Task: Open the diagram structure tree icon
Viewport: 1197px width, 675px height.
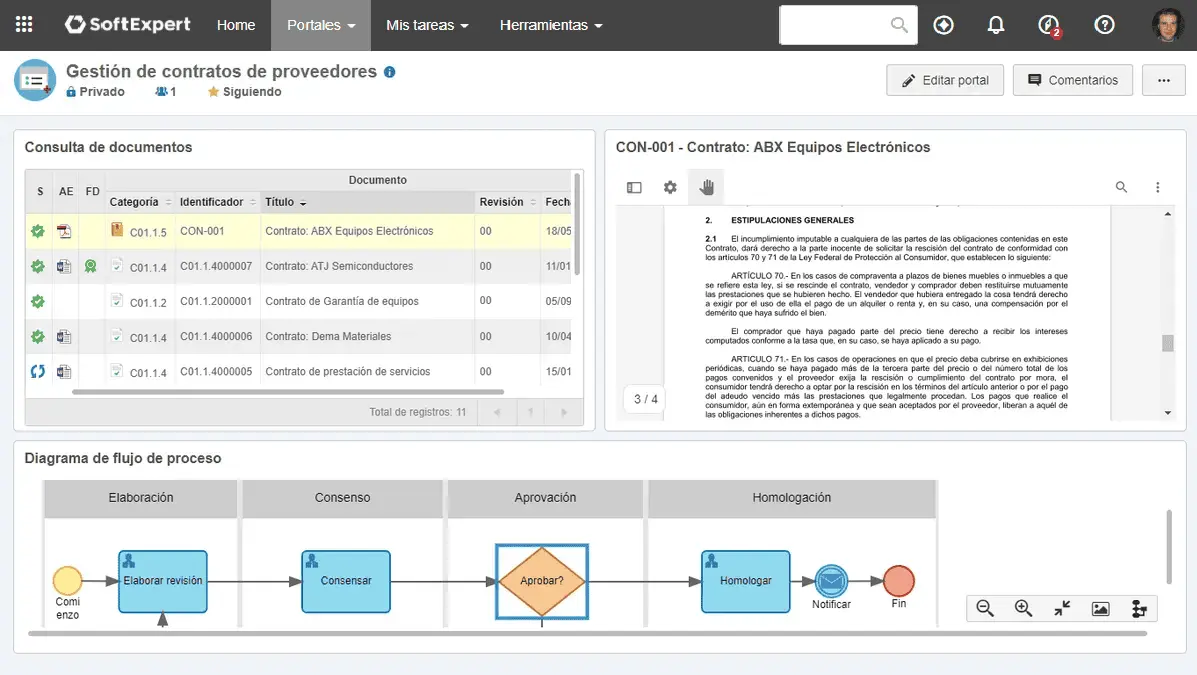Action: pyautogui.click(x=1139, y=609)
